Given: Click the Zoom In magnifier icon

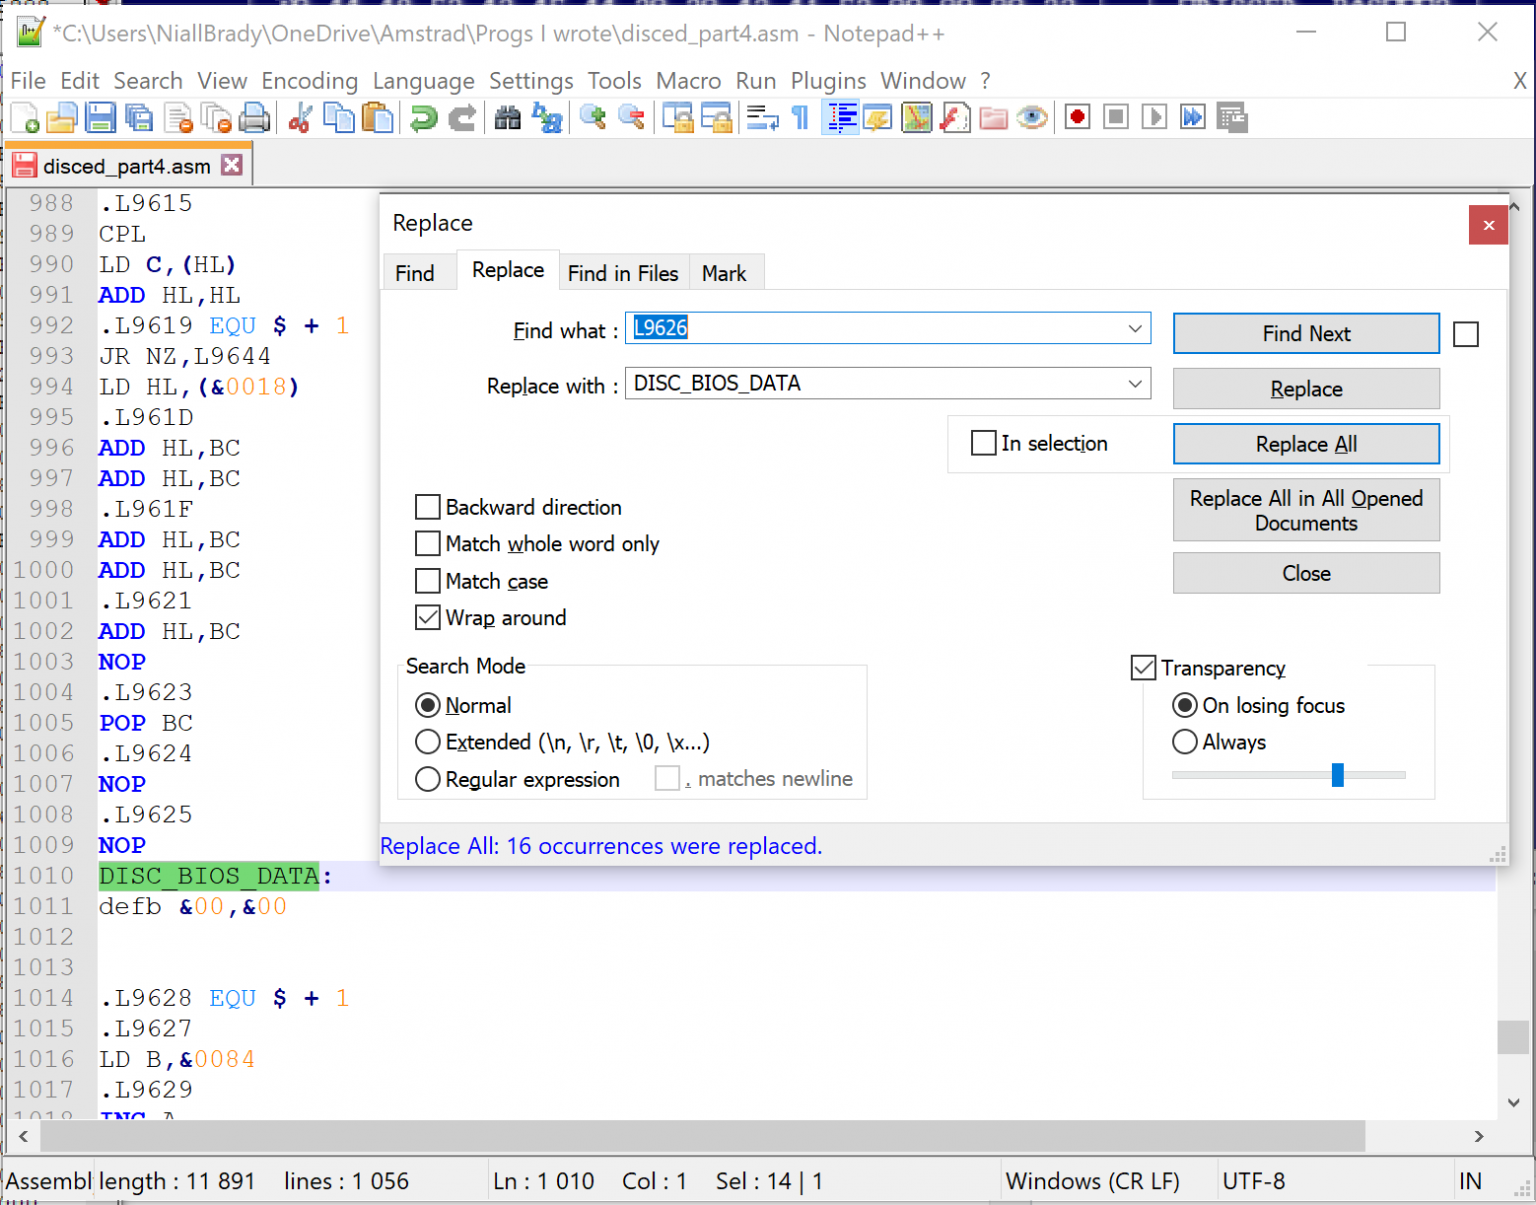Looking at the screenshot, I should (x=593, y=118).
